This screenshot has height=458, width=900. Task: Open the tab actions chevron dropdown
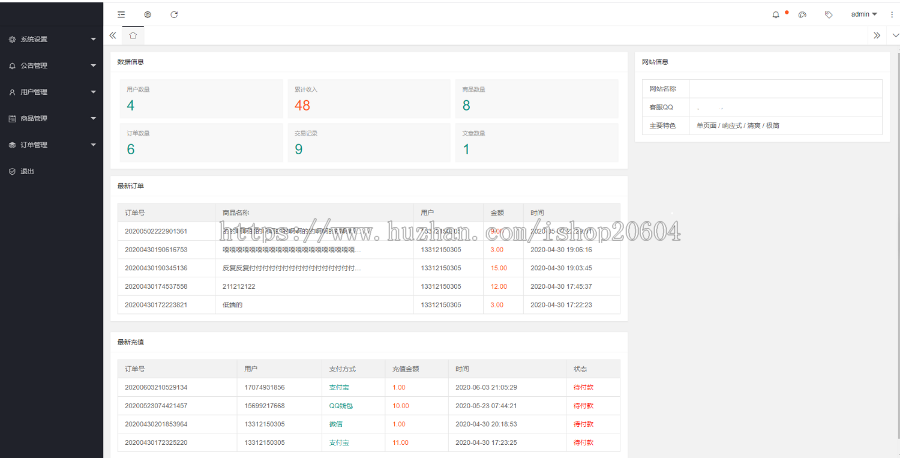click(894, 35)
